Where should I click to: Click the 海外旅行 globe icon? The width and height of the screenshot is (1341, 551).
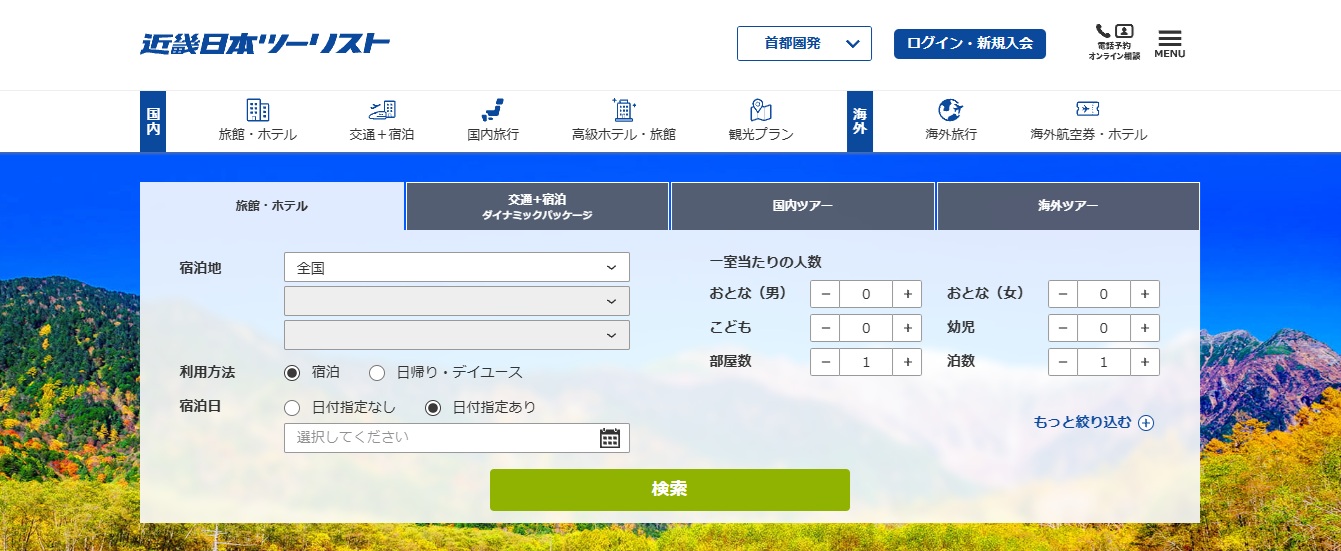pos(950,110)
